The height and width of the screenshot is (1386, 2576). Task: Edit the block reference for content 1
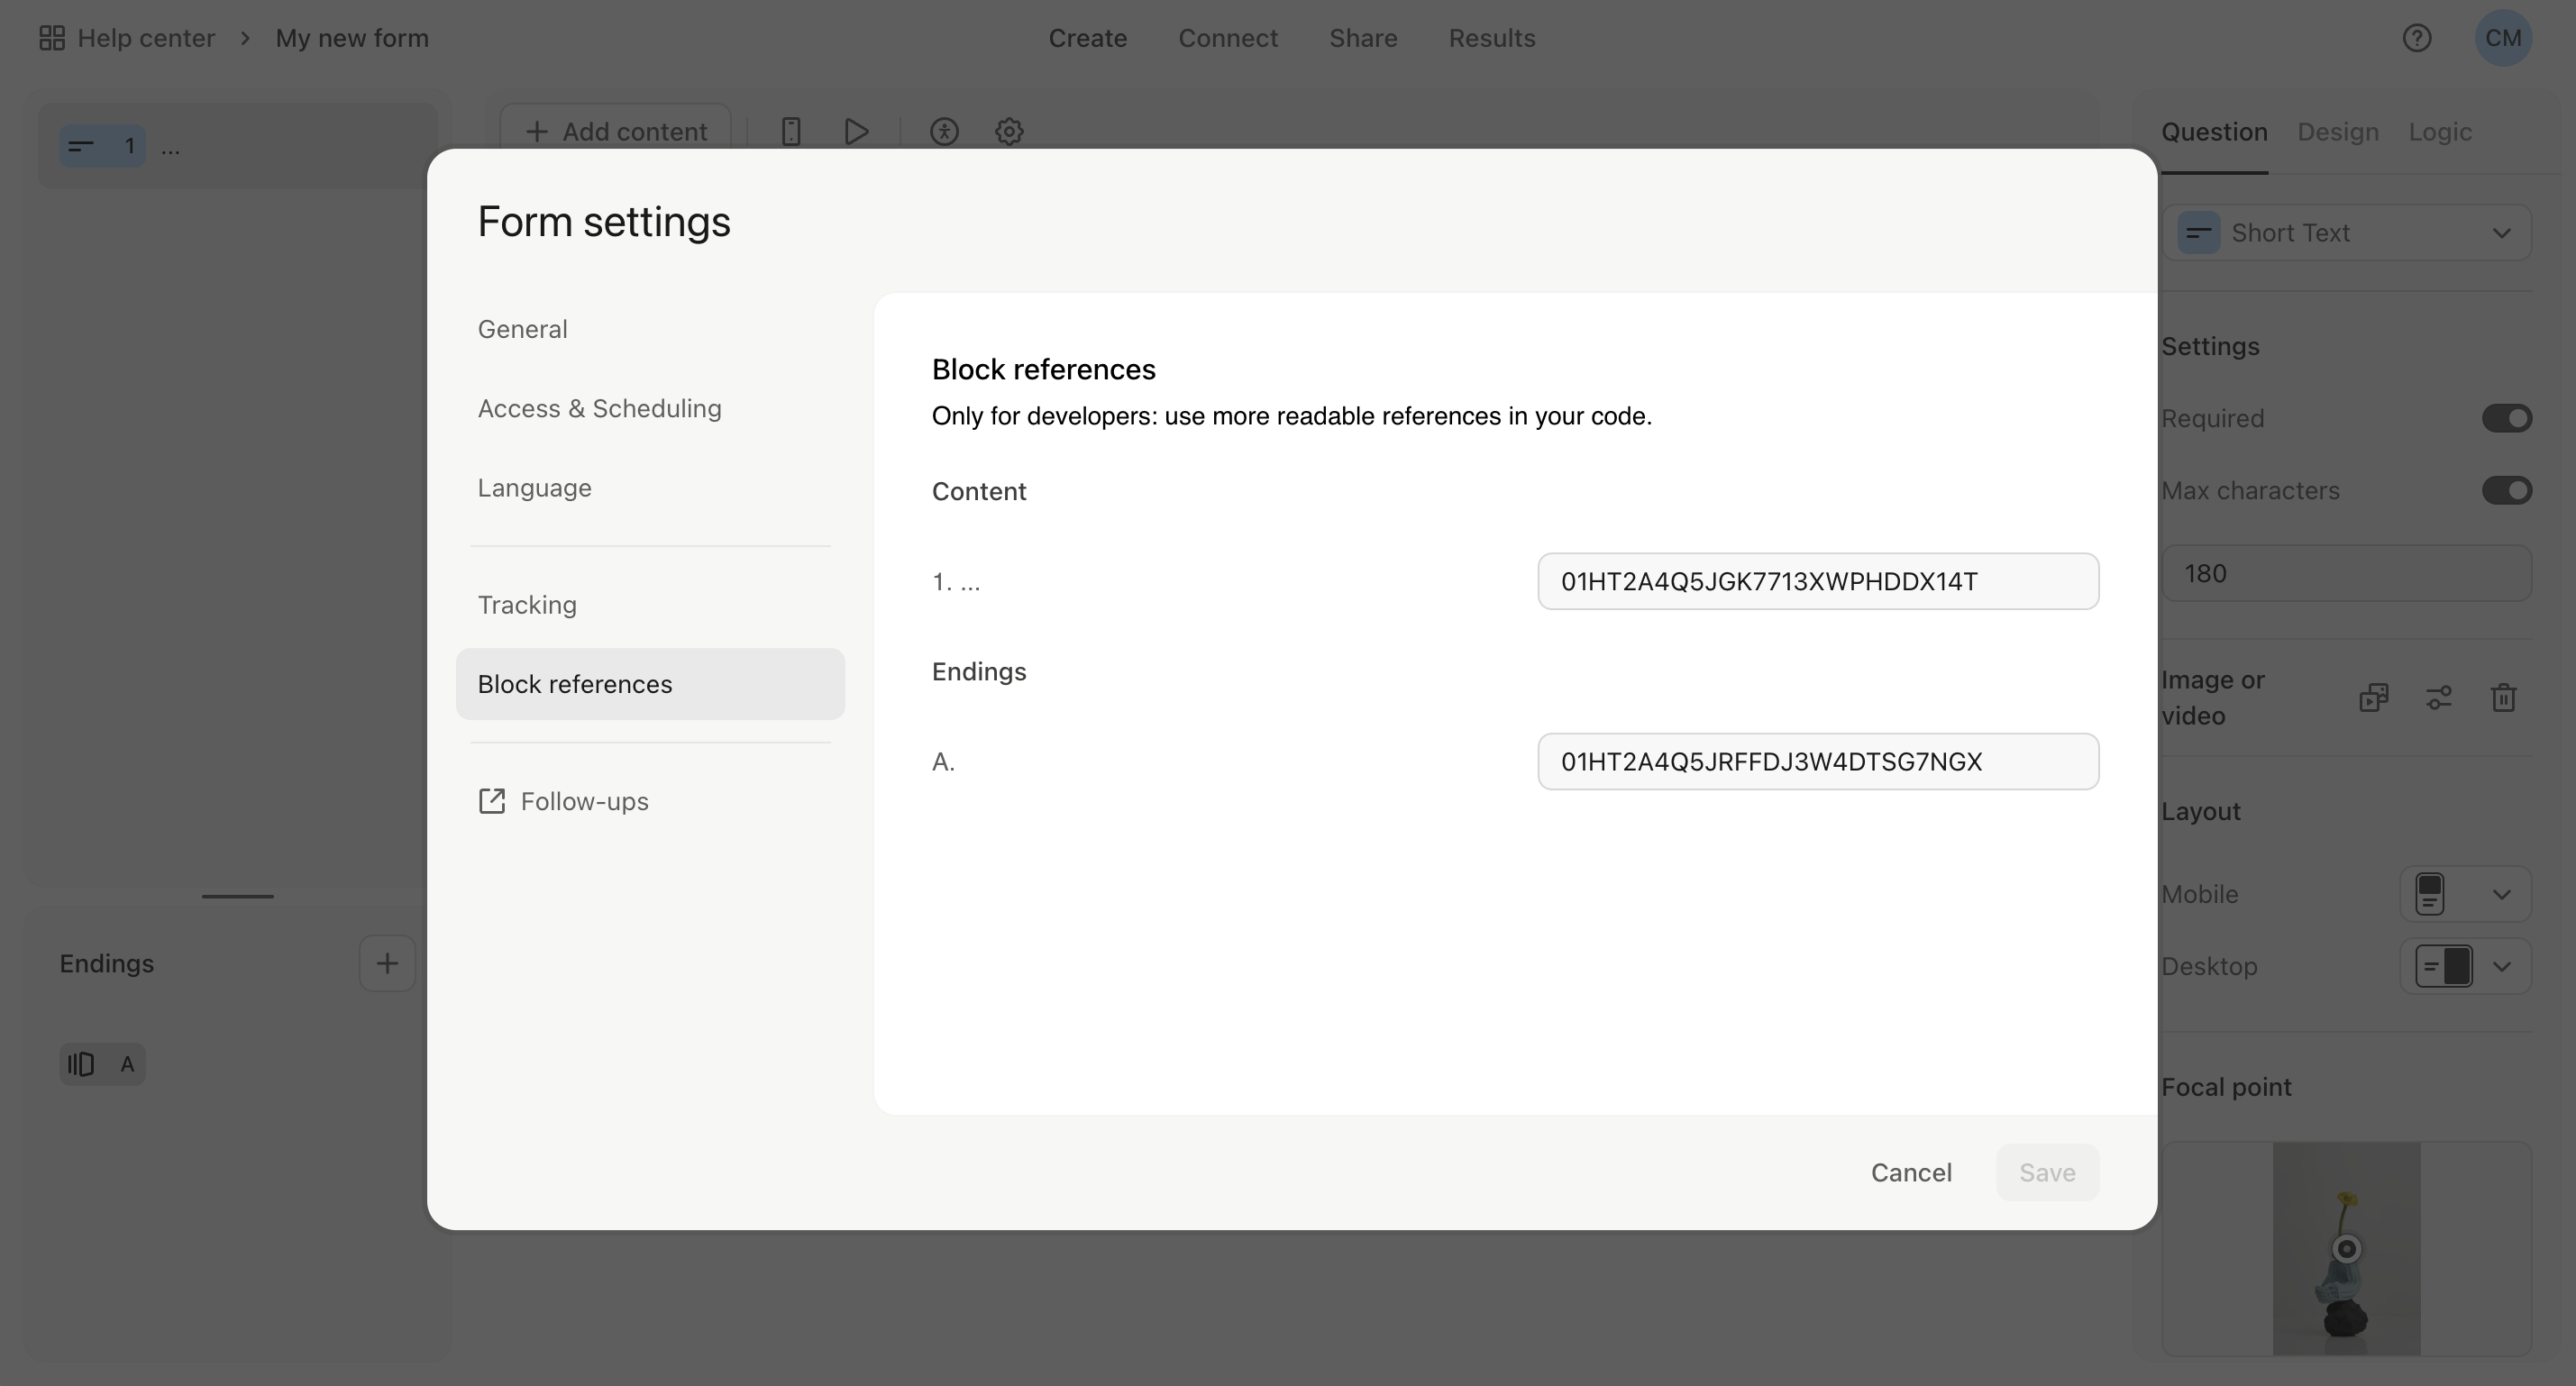click(1818, 581)
